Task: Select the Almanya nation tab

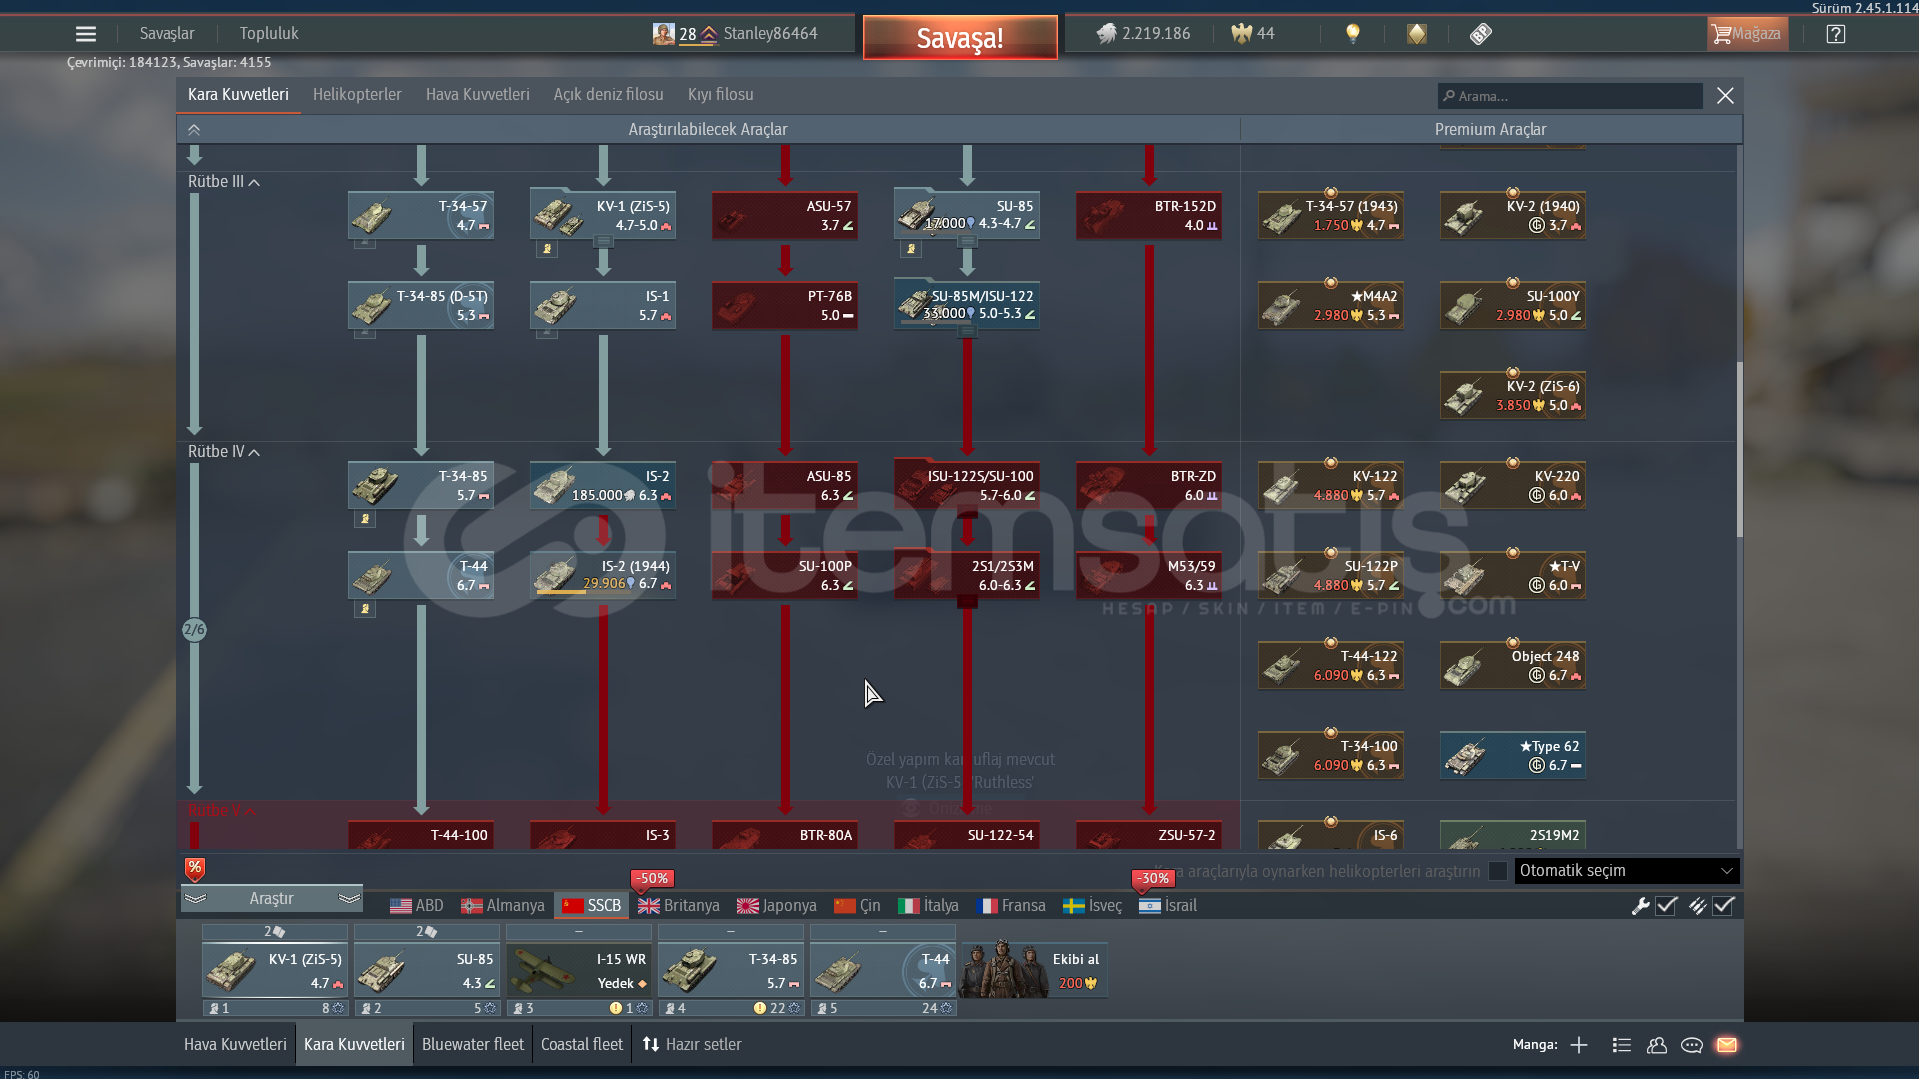Action: (x=503, y=906)
